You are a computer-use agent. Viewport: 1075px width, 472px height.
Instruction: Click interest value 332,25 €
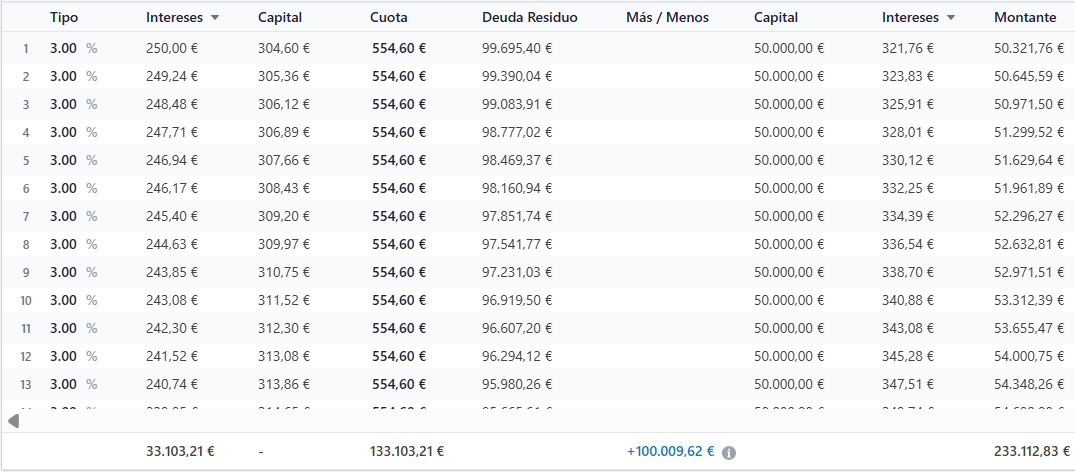pyautogui.click(x=908, y=188)
